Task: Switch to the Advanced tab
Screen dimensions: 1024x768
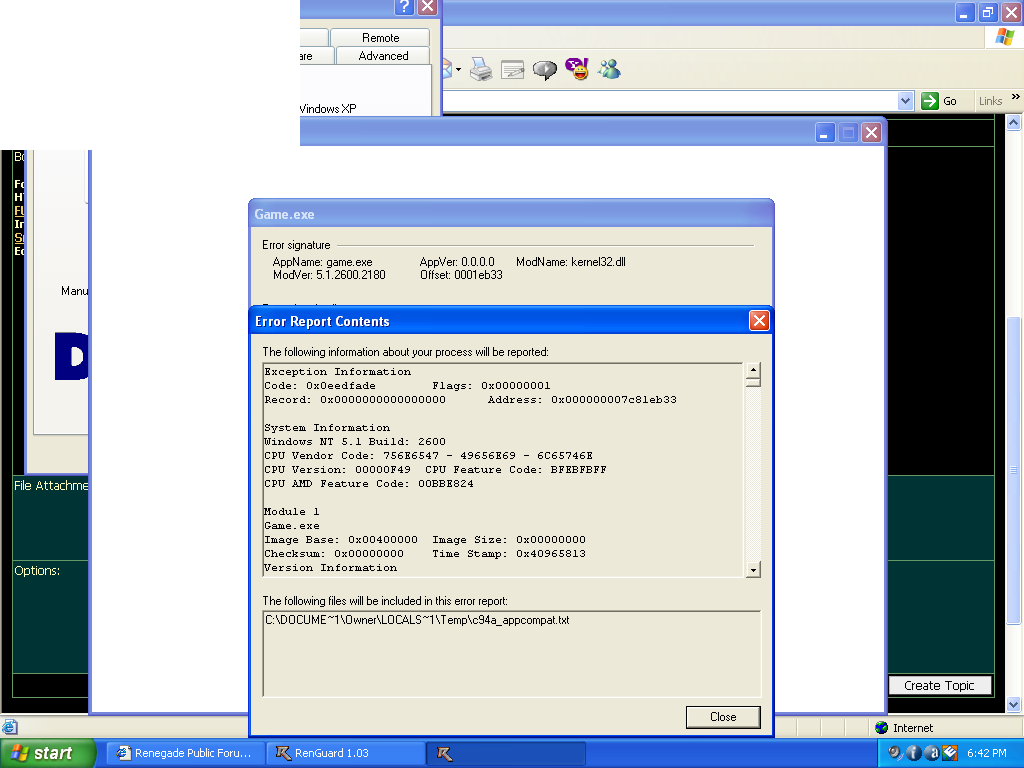Action: [383, 56]
